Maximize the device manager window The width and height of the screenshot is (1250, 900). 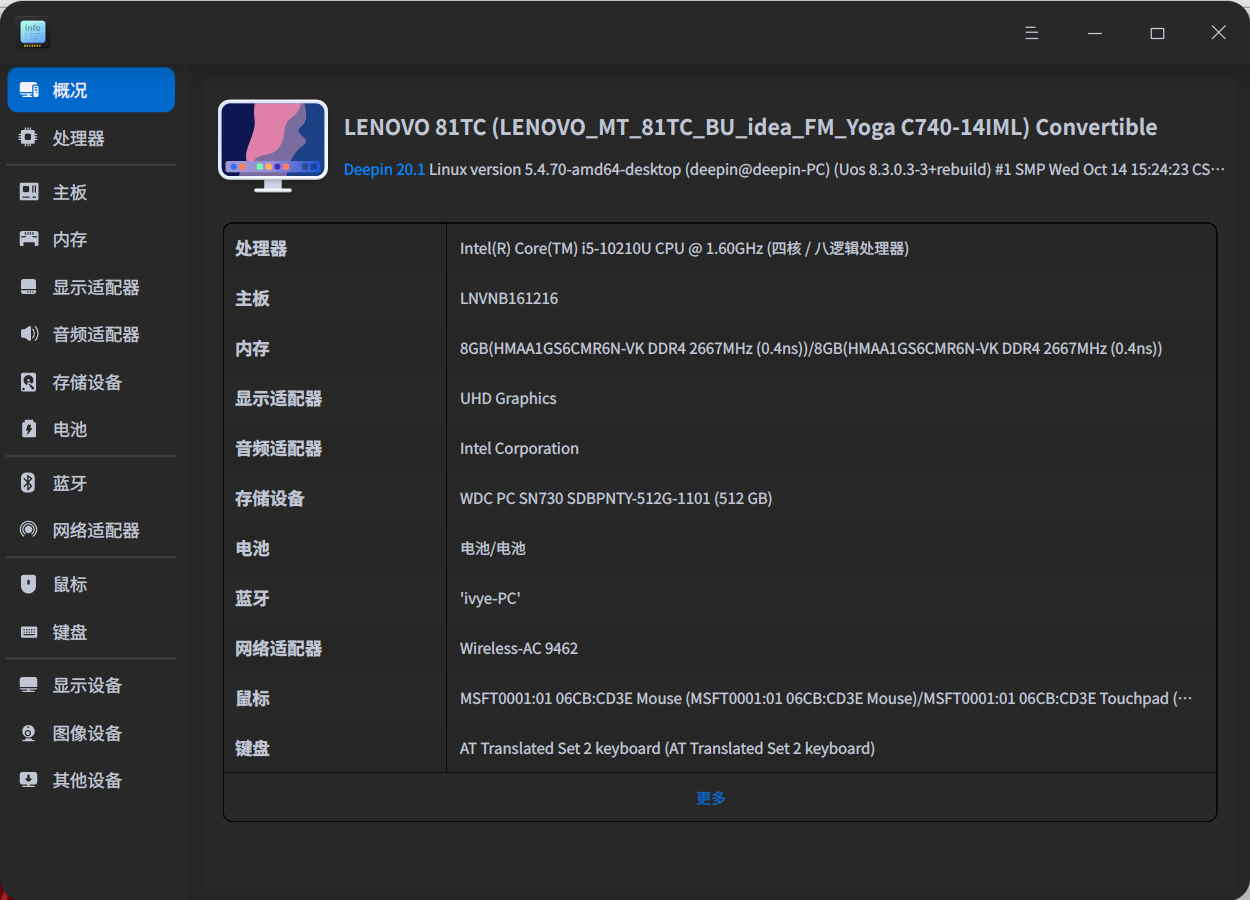point(1157,33)
